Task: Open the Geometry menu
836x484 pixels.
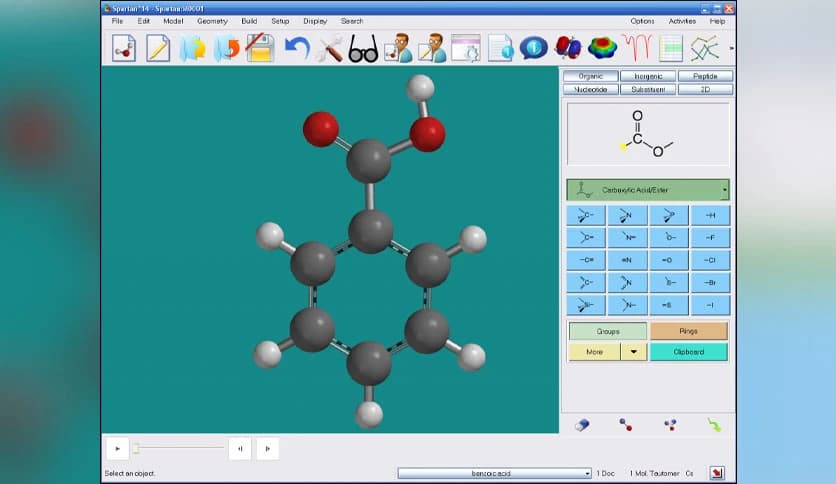Action: pyautogui.click(x=212, y=21)
